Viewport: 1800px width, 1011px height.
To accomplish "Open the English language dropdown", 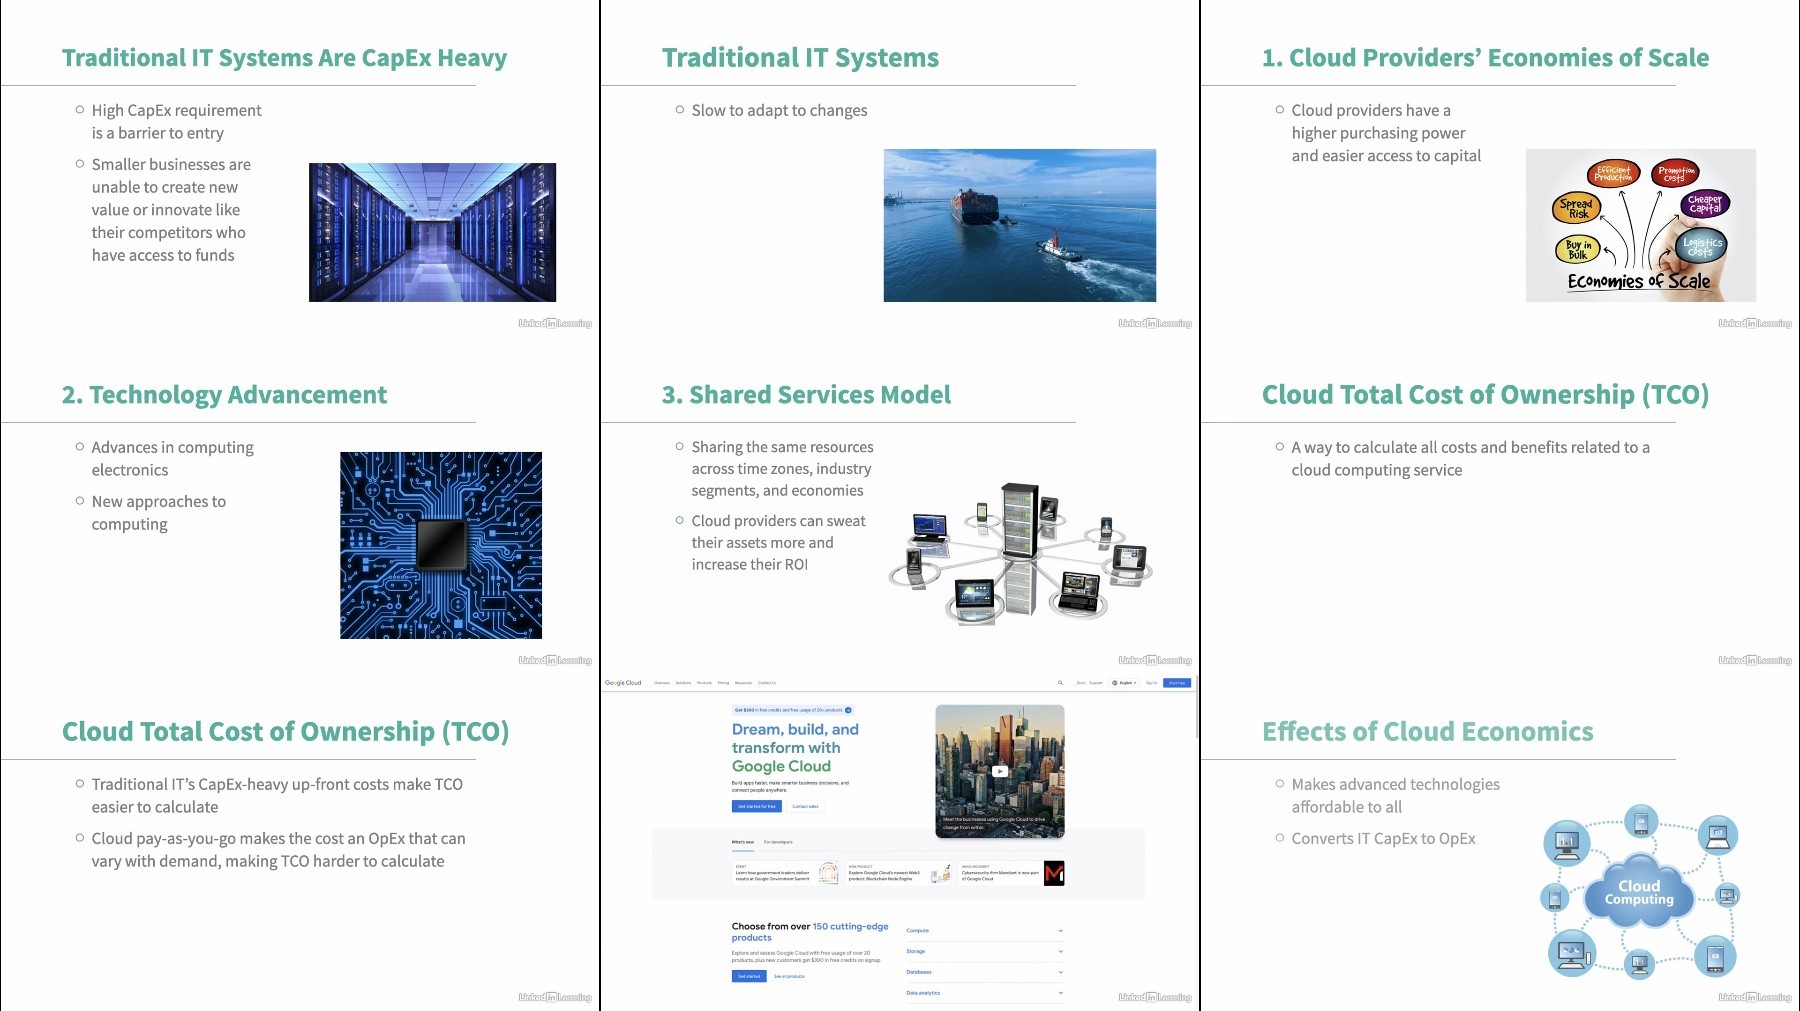I will [1124, 683].
